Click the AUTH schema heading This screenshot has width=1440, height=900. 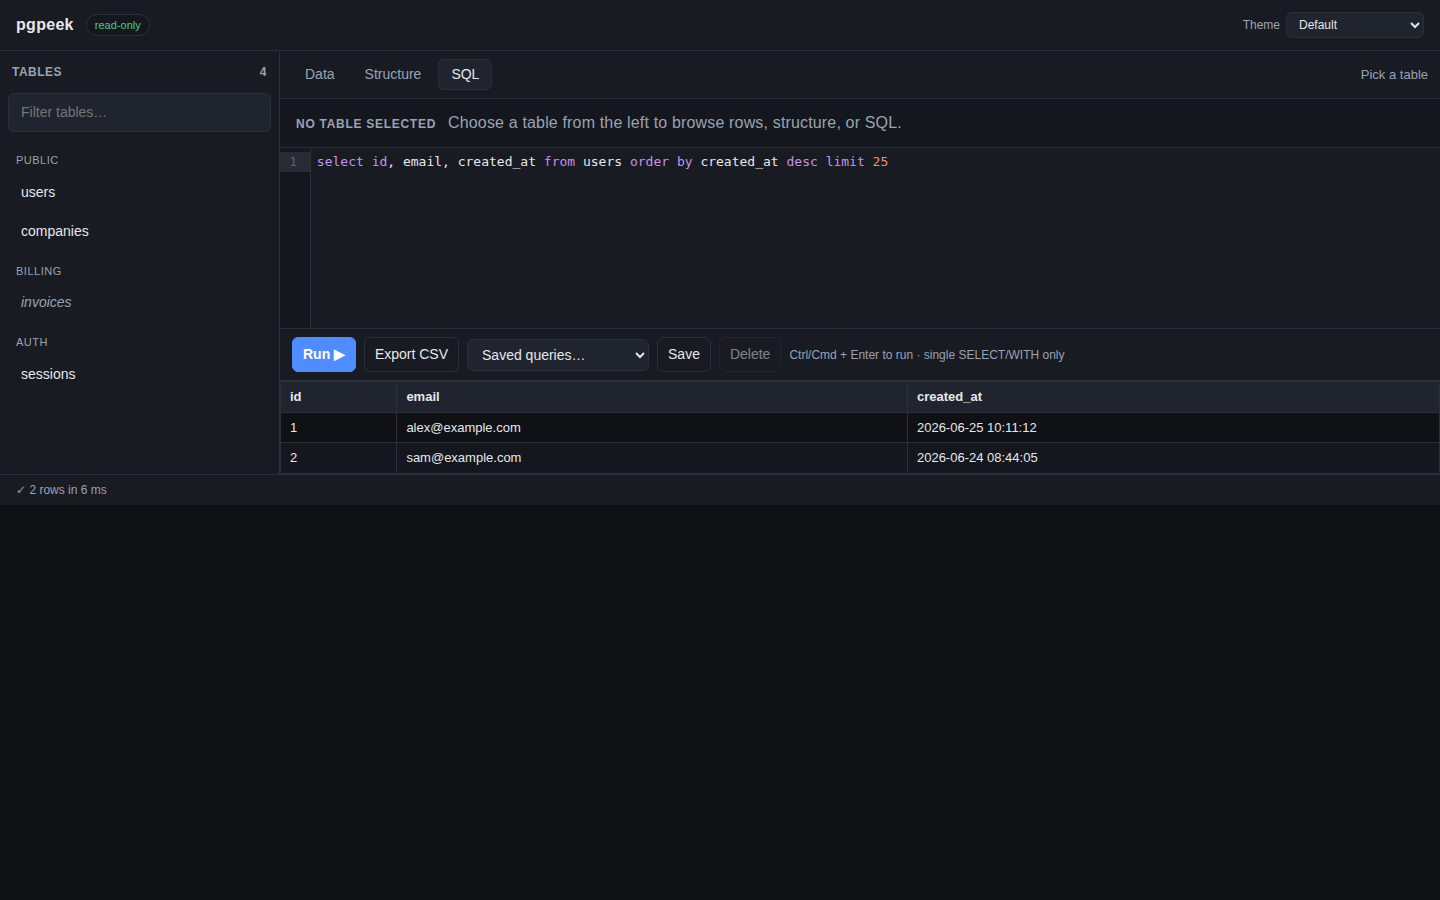pos(32,343)
